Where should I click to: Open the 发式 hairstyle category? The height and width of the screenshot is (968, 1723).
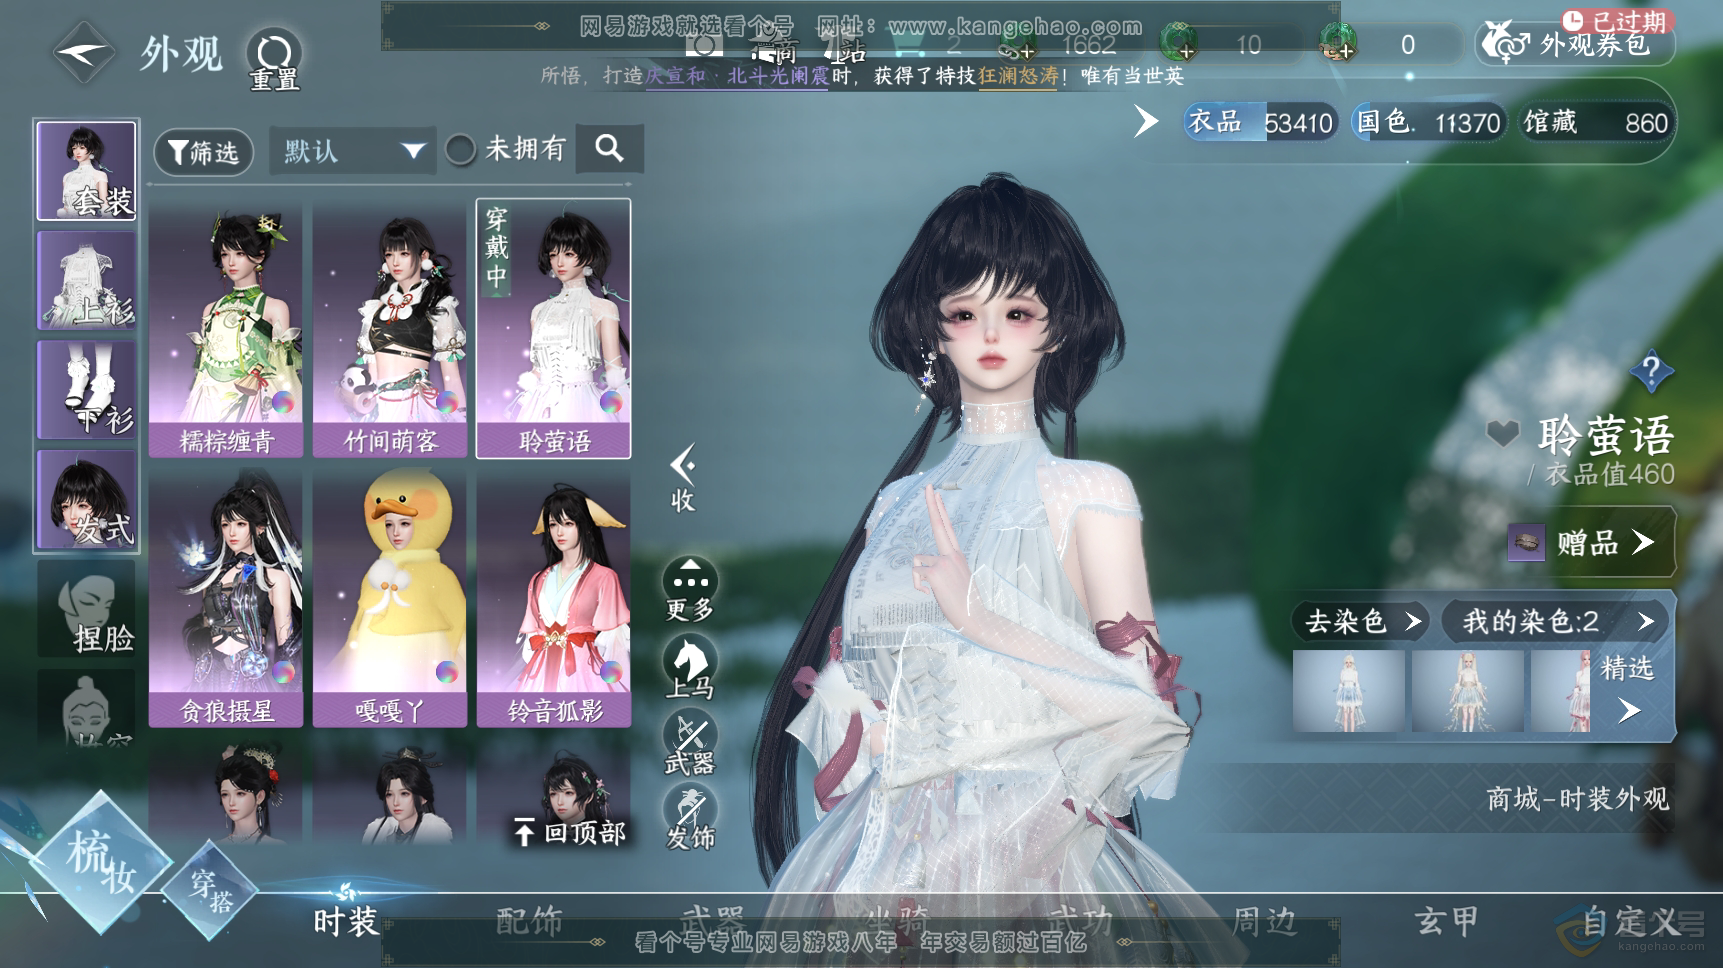tap(87, 498)
